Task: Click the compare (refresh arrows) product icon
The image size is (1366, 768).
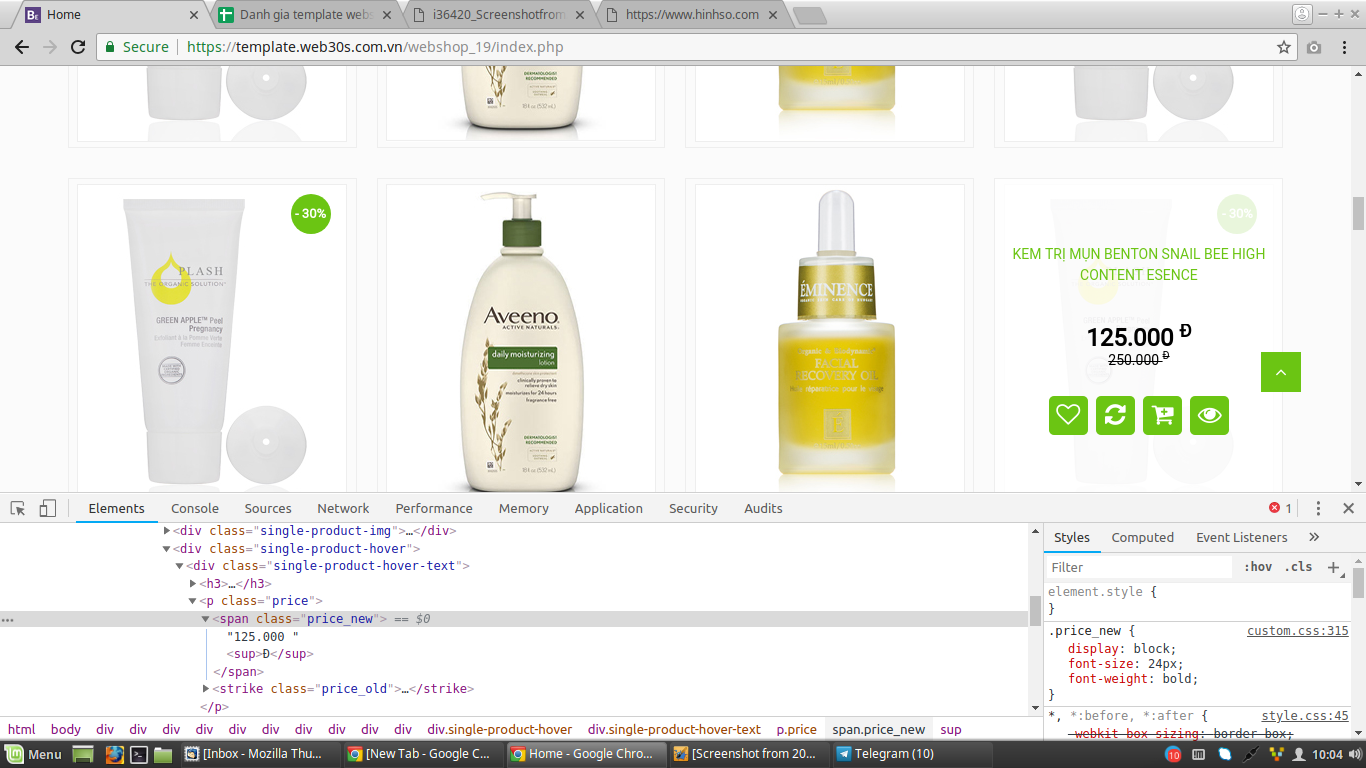Action: click(1115, 415)
